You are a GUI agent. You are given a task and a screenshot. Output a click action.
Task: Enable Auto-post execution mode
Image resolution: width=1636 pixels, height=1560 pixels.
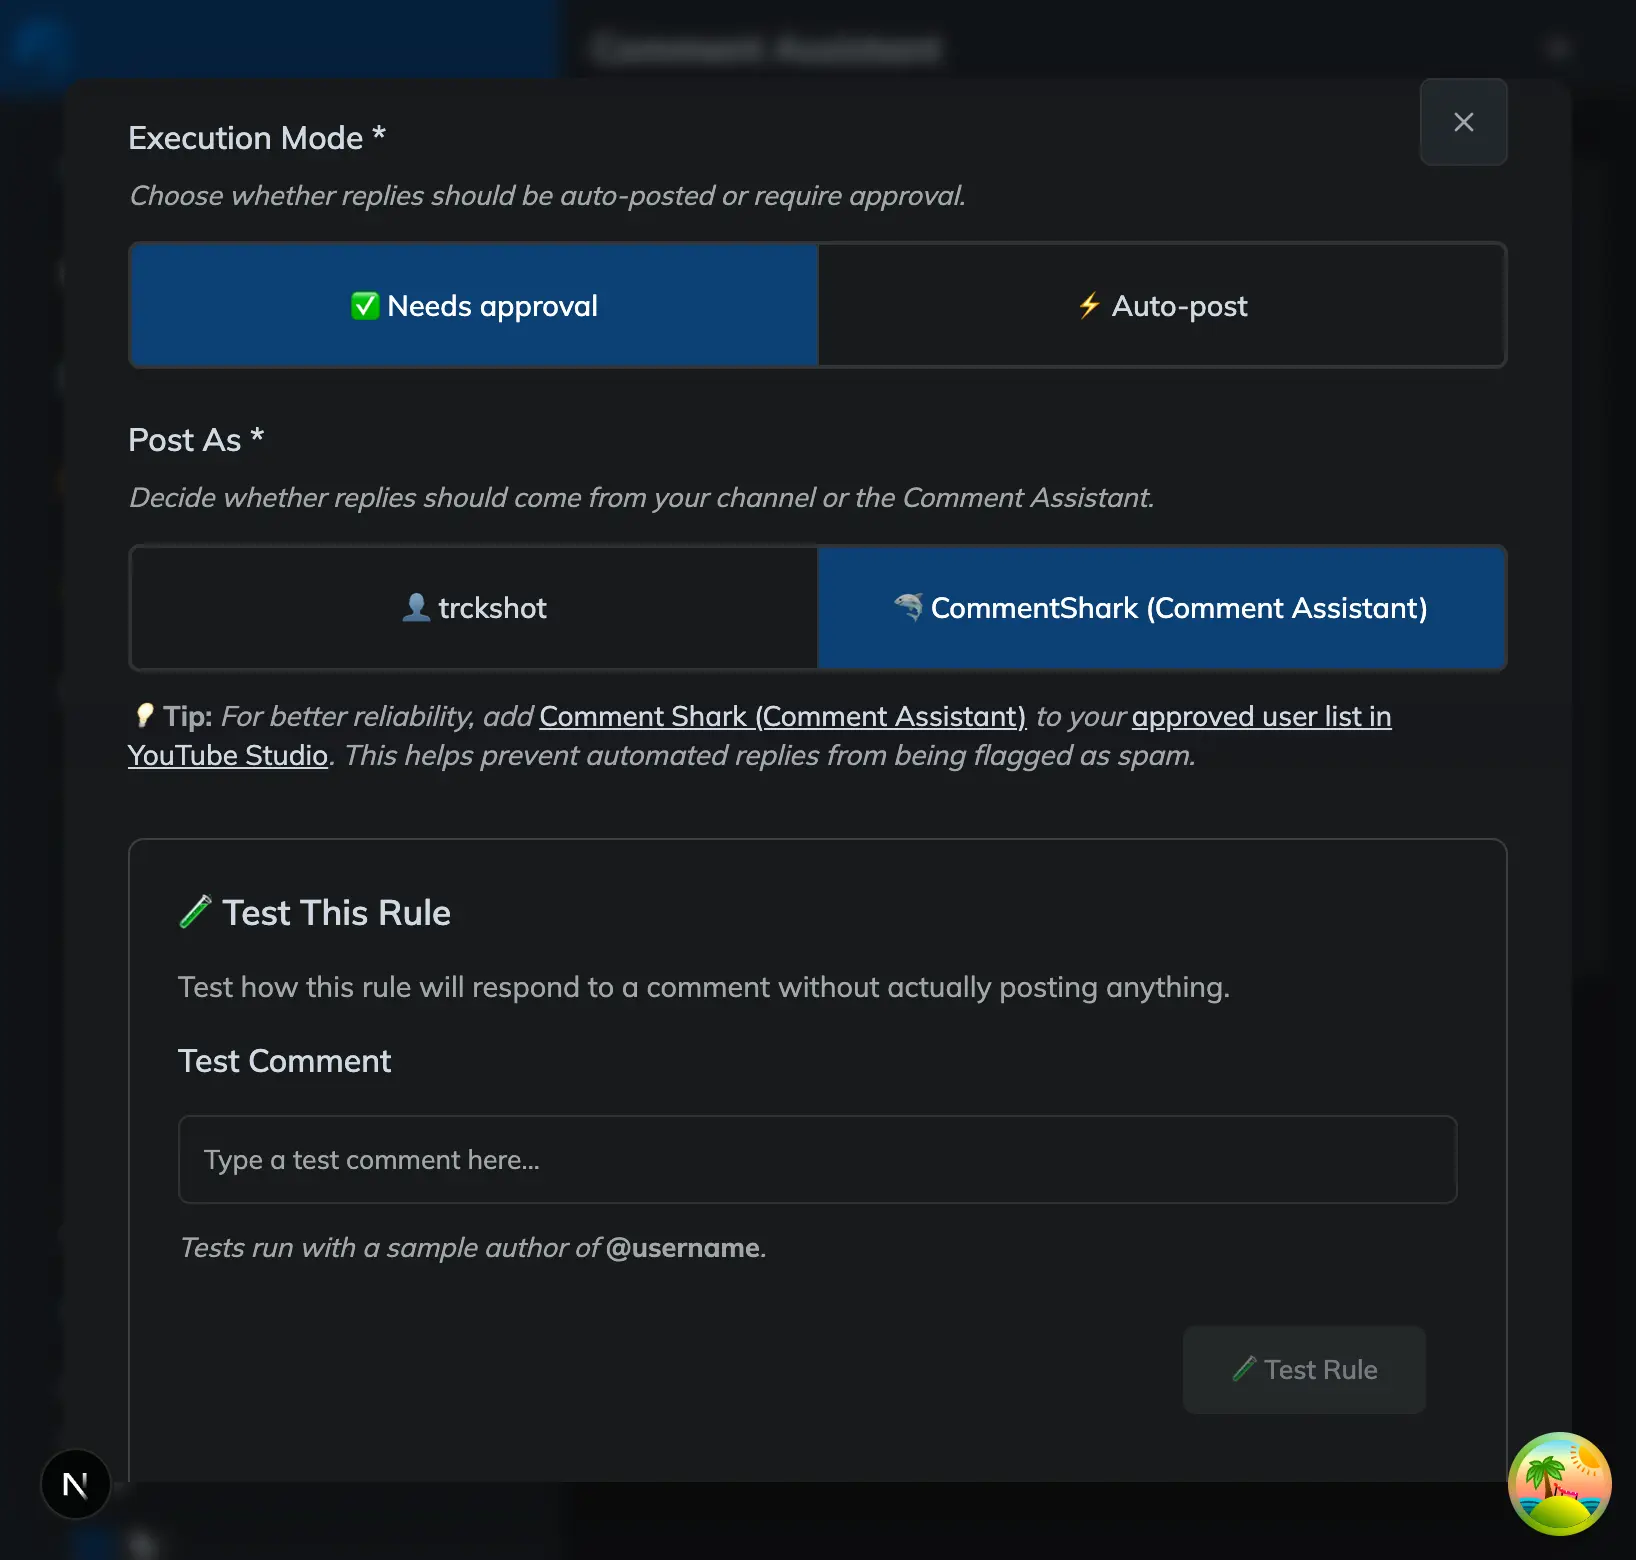(x=1161, y=306)
